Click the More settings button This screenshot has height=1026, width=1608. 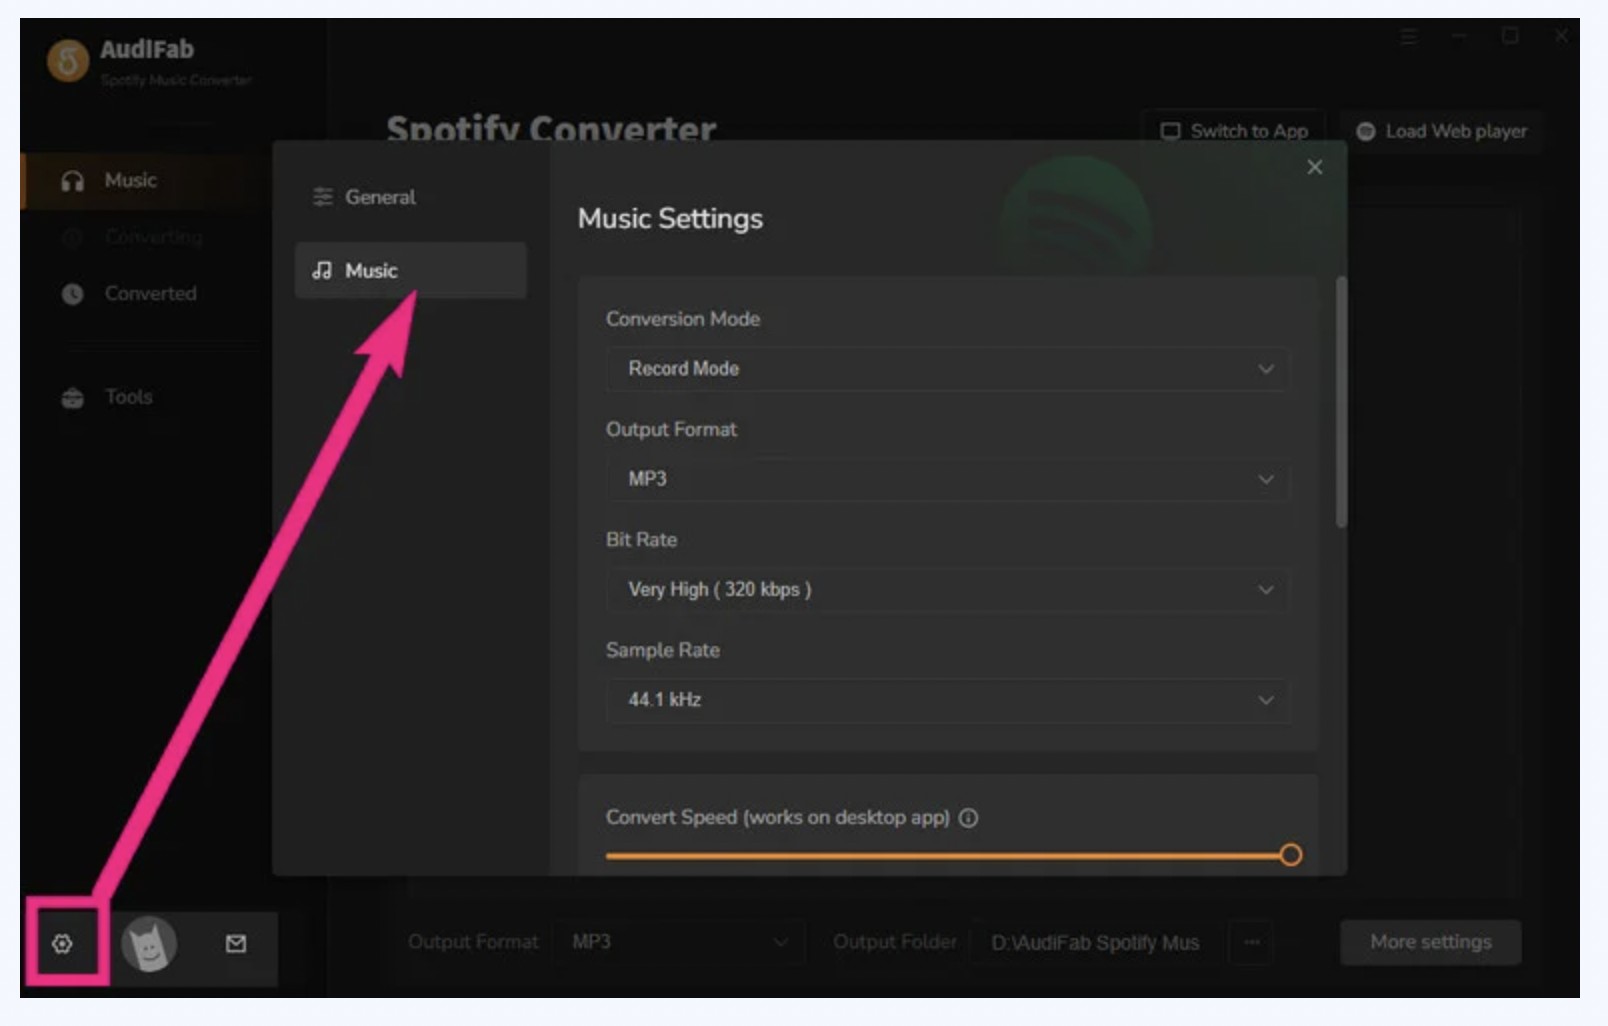click(x=1430, y=942)
